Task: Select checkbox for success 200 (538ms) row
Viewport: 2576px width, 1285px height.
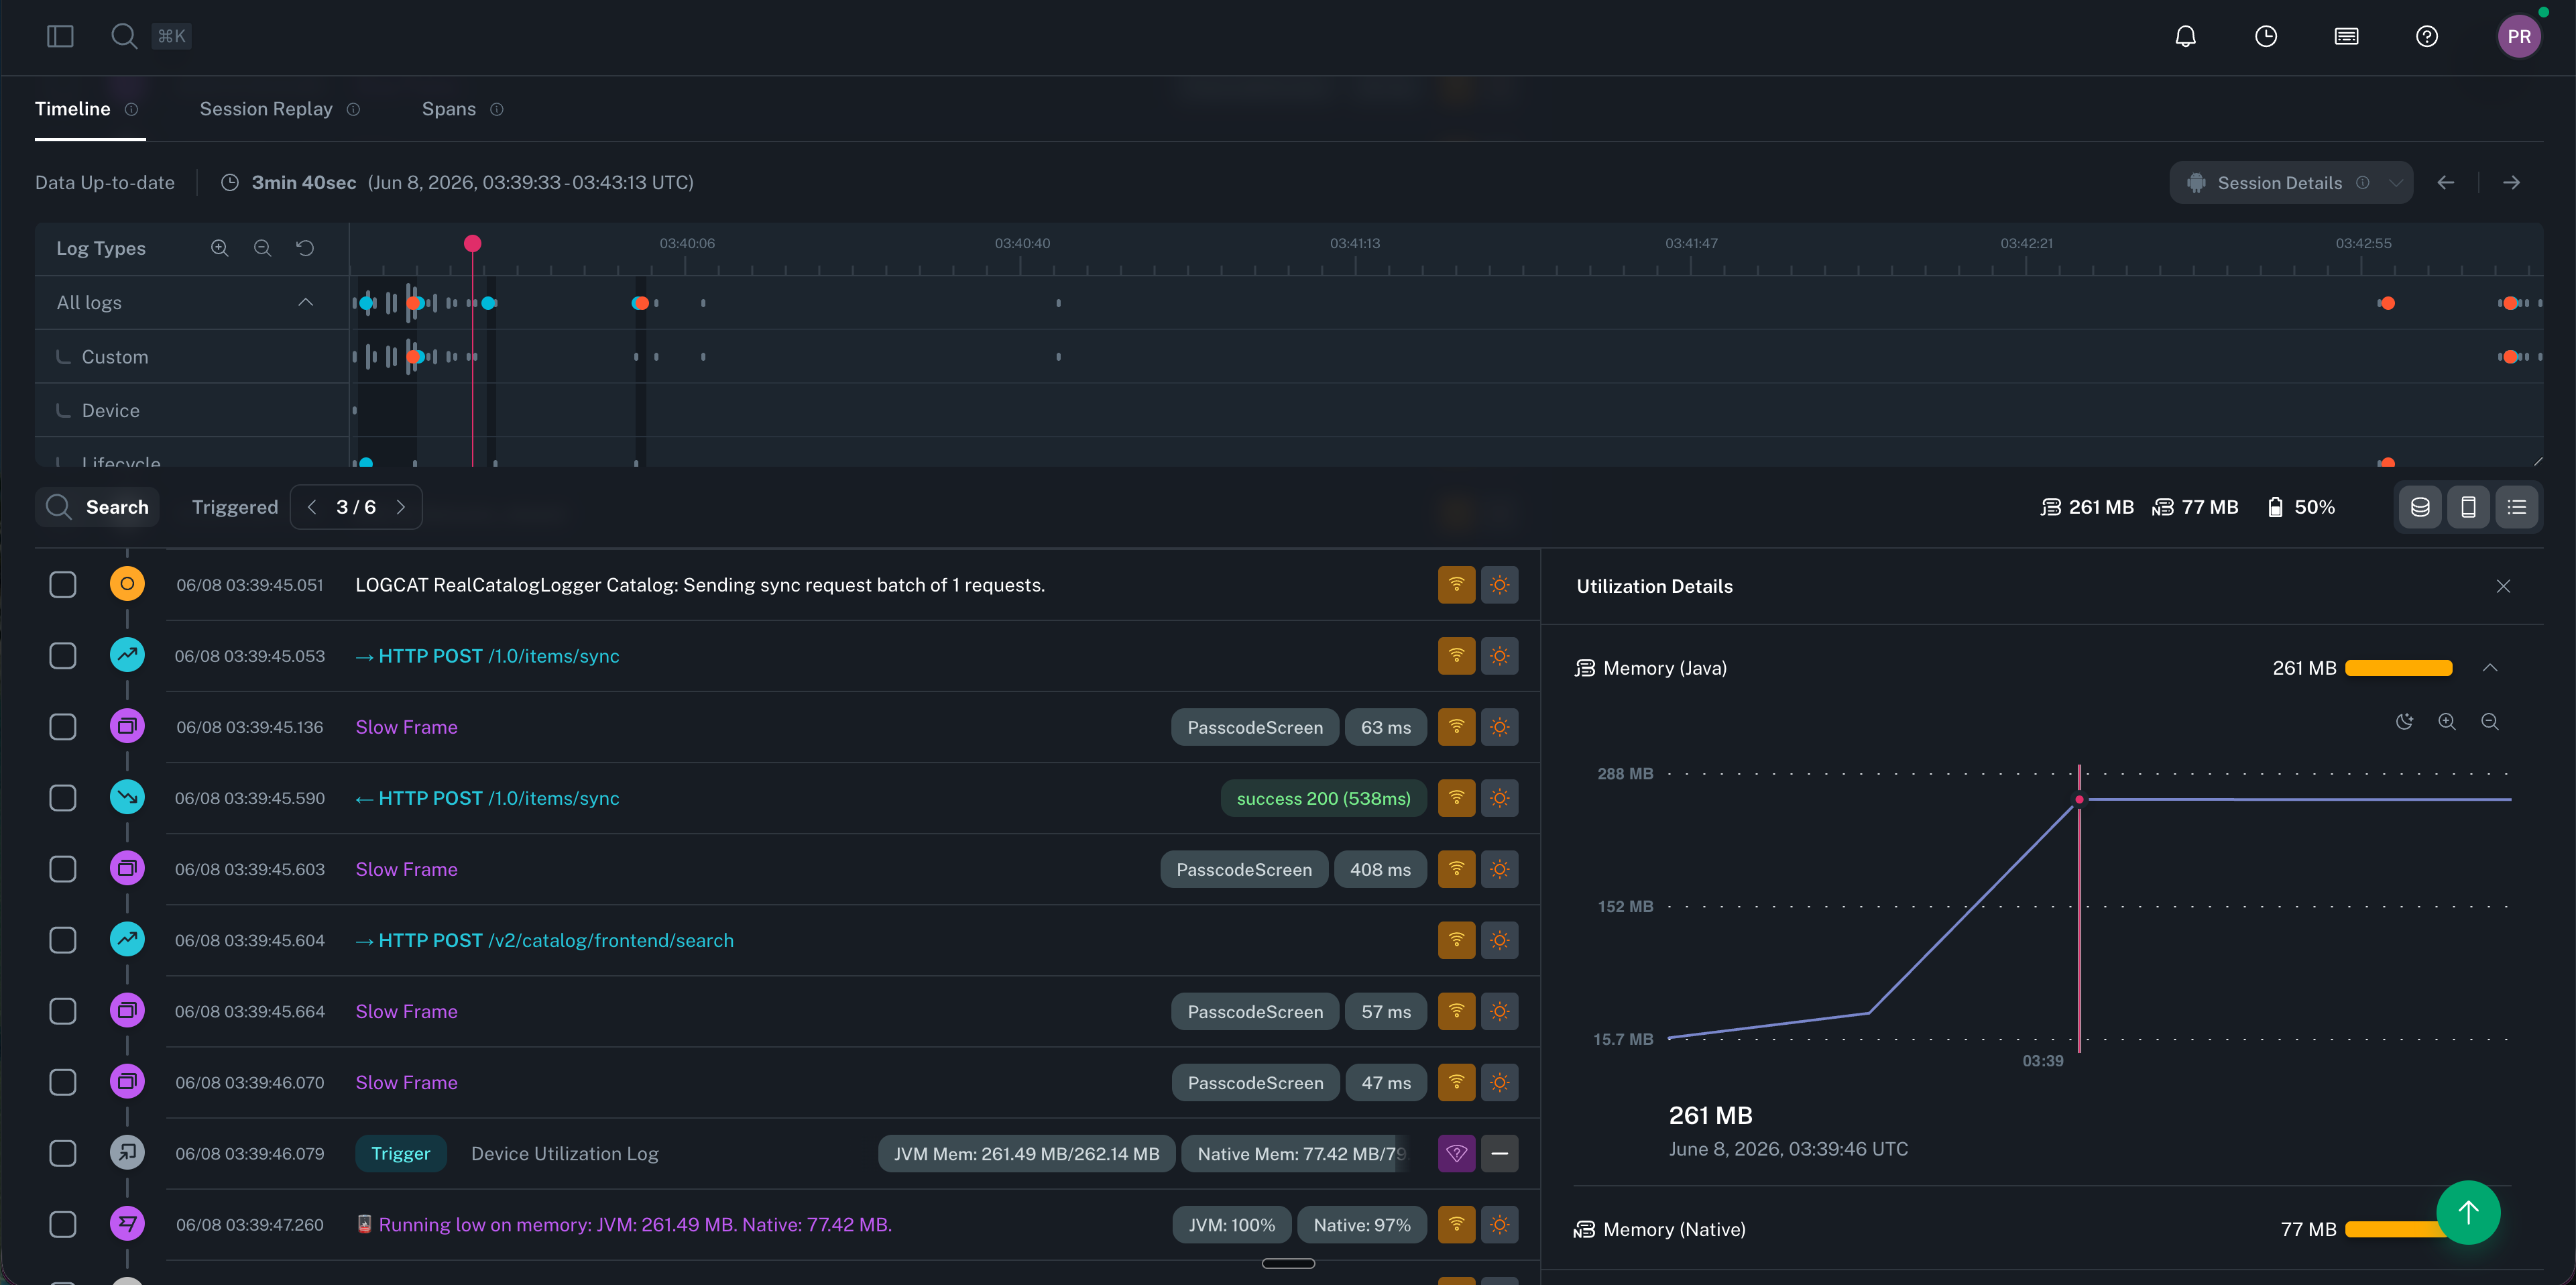Action: (x=63, y=798)
